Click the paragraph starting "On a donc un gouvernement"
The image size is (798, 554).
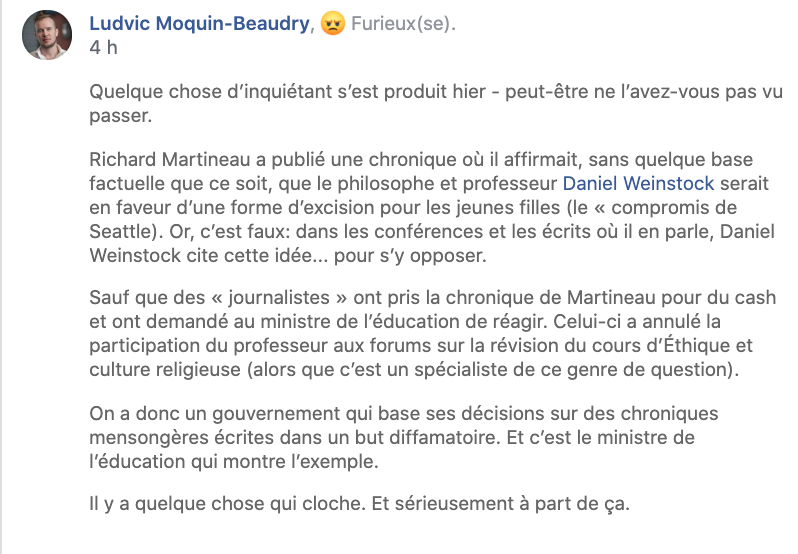point(404,438)
